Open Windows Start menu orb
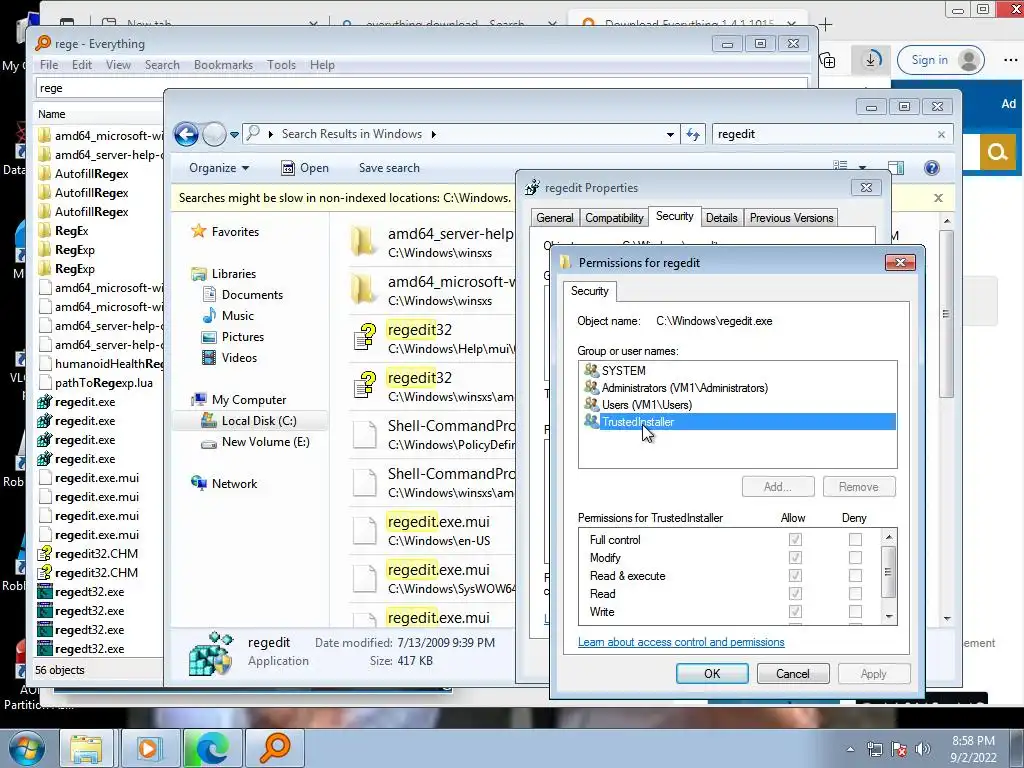The width and height of the screenshot is (1024, 768). 26,748
